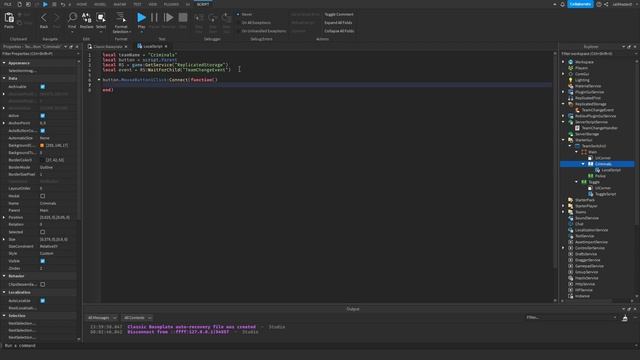Viewport: 640px width, 360px height.
Task: Select ServerStorage in the Explorer
Action: 587,134
